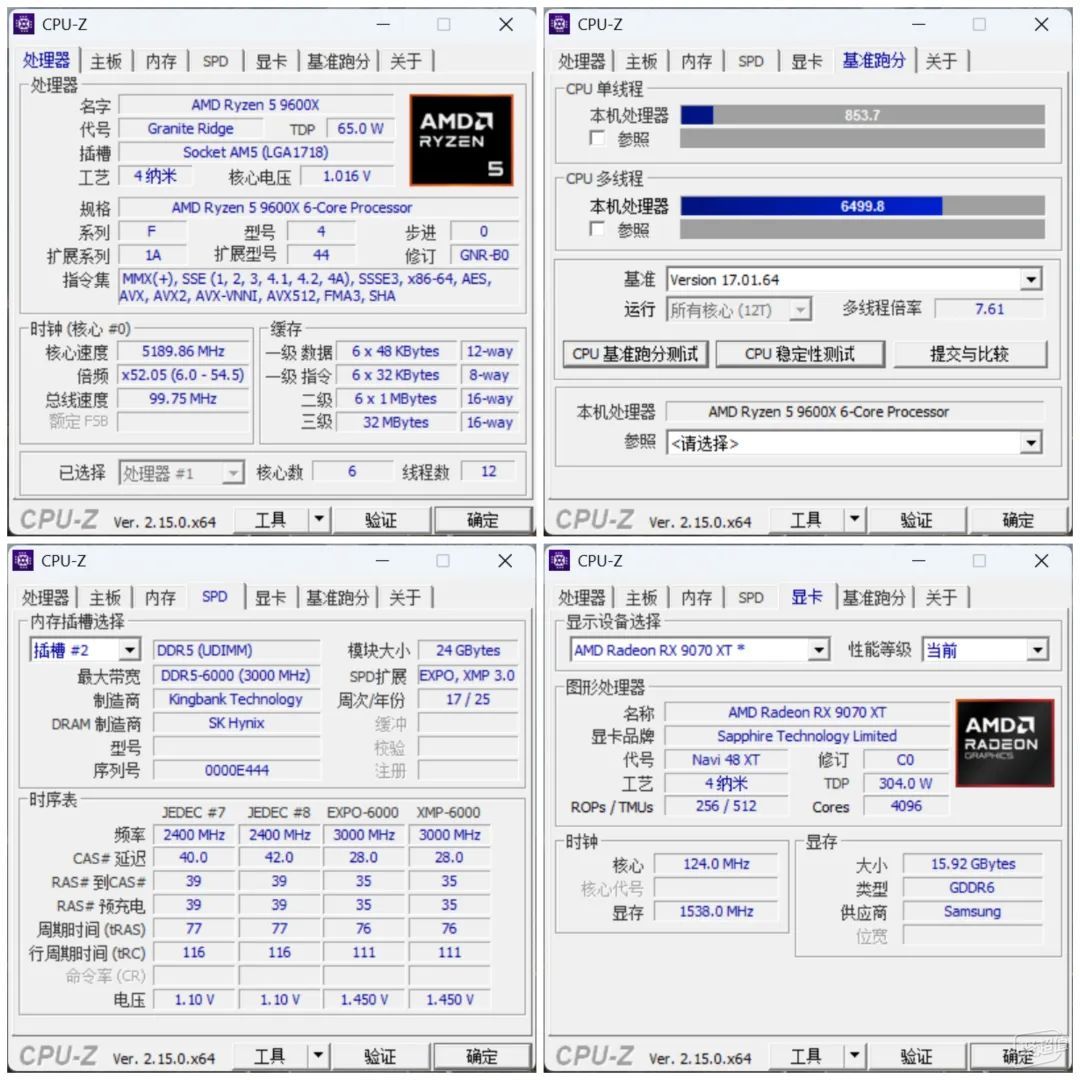Click 验证 in the processor-tab window

click(x=381, y=519)
